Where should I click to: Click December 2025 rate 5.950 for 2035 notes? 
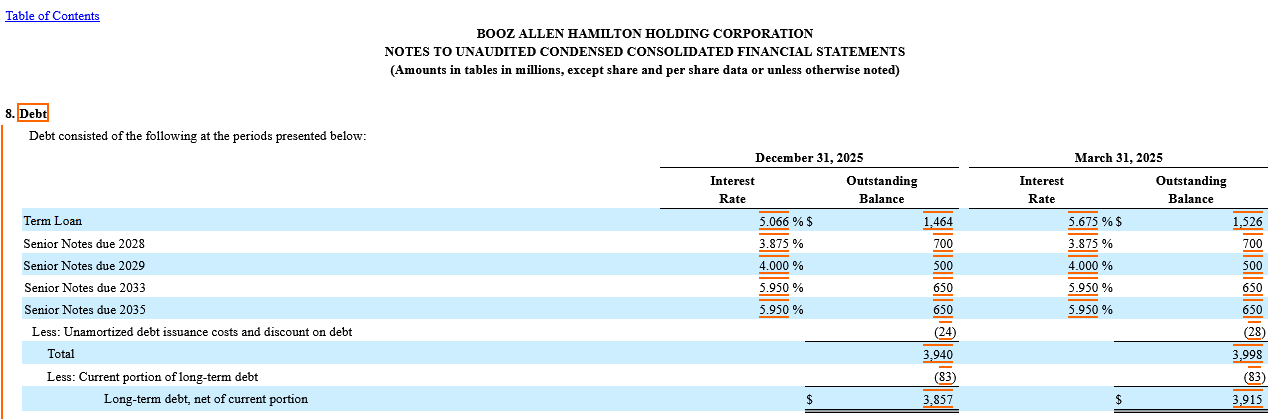click(x=774, y=309)
